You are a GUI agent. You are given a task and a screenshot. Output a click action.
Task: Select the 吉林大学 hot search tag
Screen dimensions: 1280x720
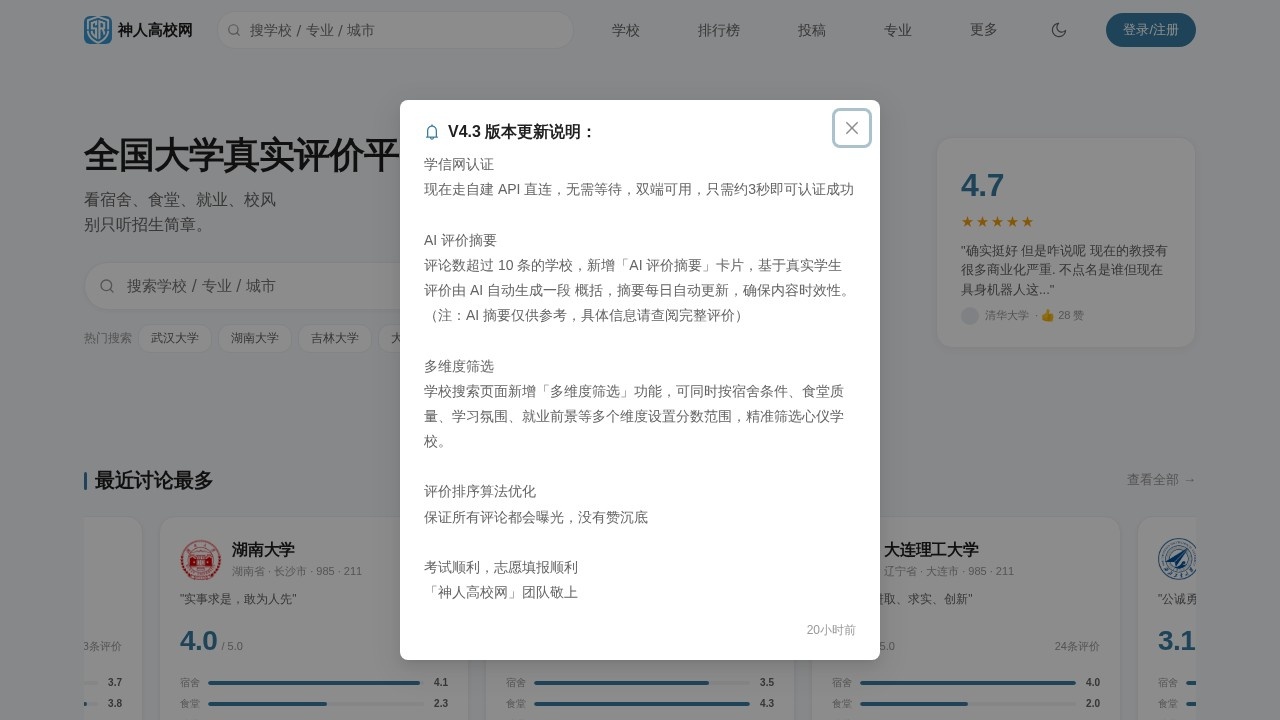(x=335, y=338)
